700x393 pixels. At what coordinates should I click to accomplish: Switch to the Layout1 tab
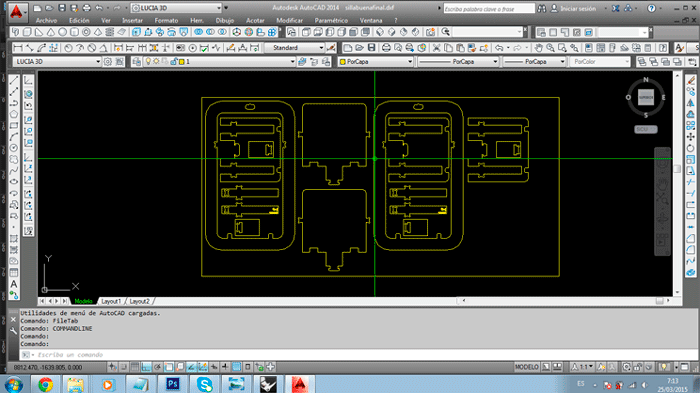pos(111,301)
